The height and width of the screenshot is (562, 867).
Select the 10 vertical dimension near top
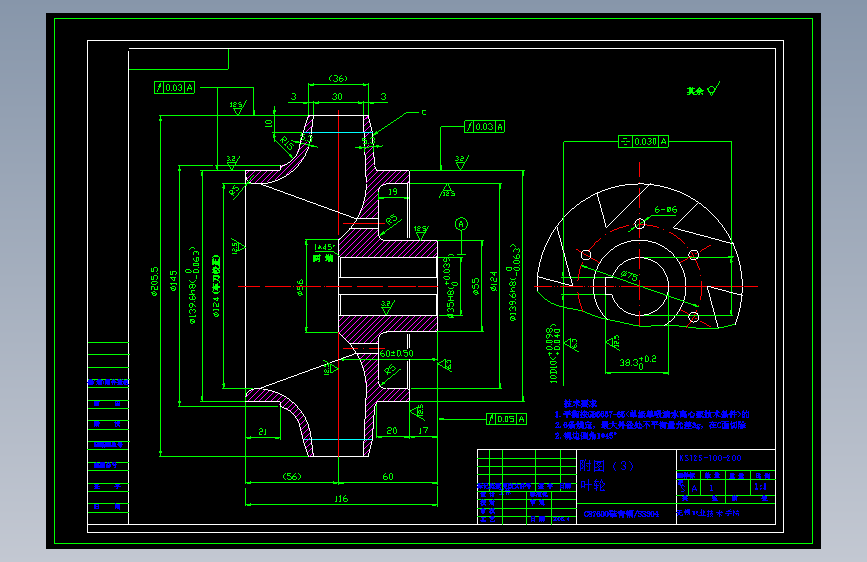(269, 123)
